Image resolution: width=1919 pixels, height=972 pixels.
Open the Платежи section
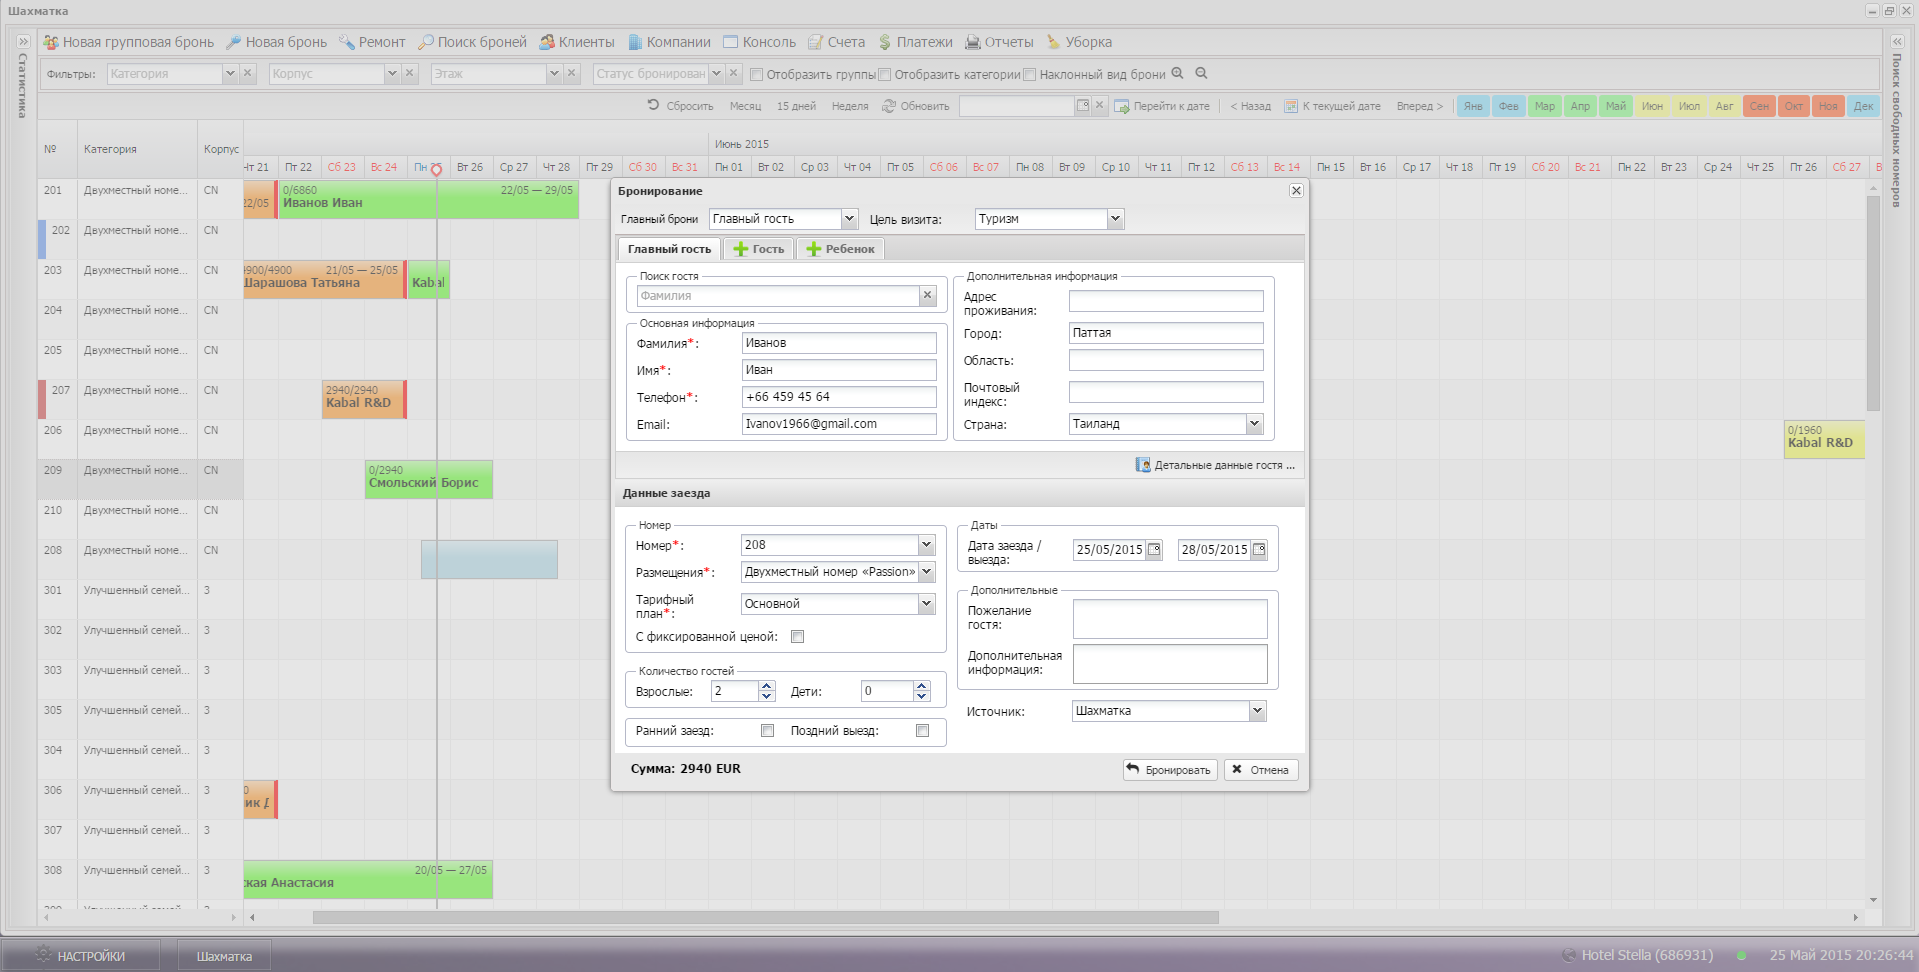coord(915,42)
